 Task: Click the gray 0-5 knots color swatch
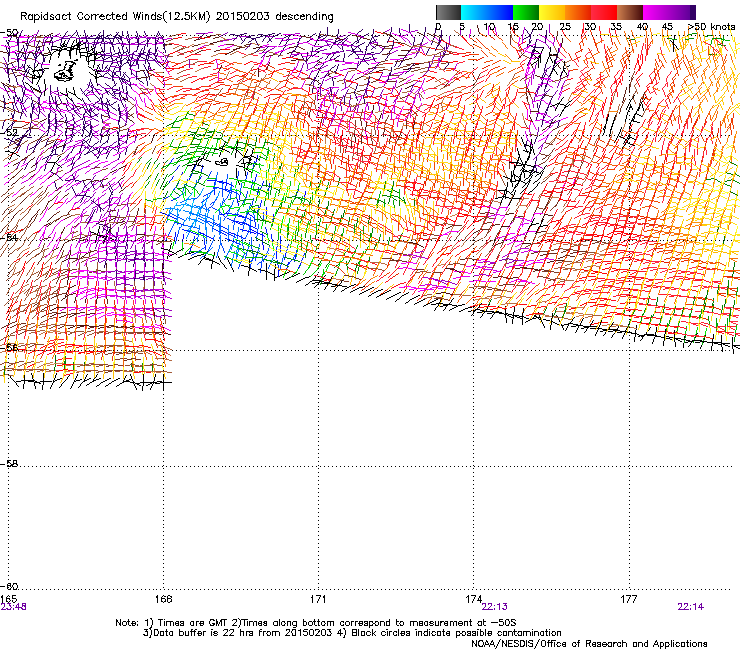point(448,12)
